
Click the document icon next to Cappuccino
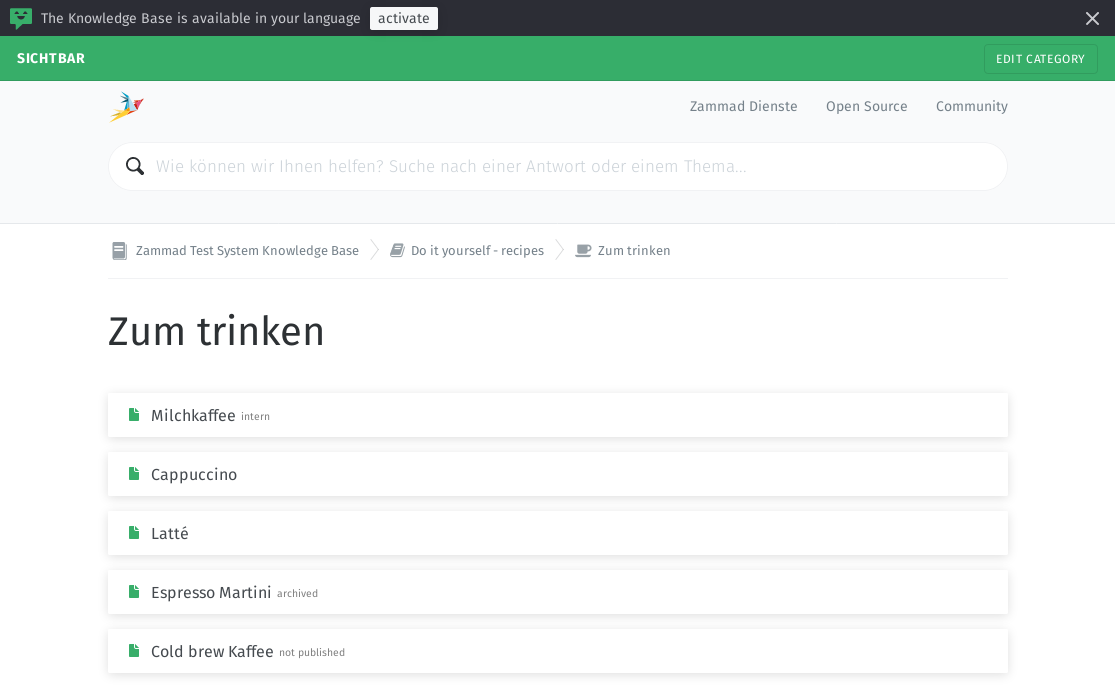(x=134, y=474)
